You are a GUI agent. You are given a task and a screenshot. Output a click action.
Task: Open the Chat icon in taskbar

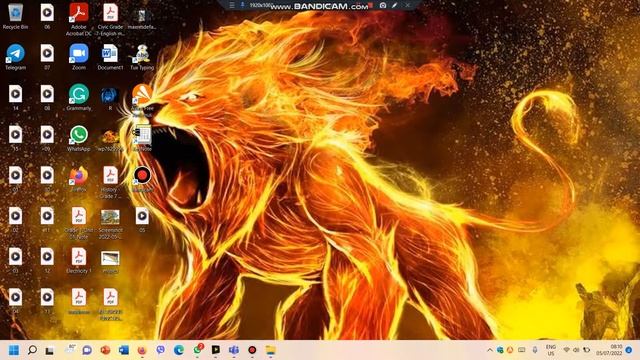point(87,350)
